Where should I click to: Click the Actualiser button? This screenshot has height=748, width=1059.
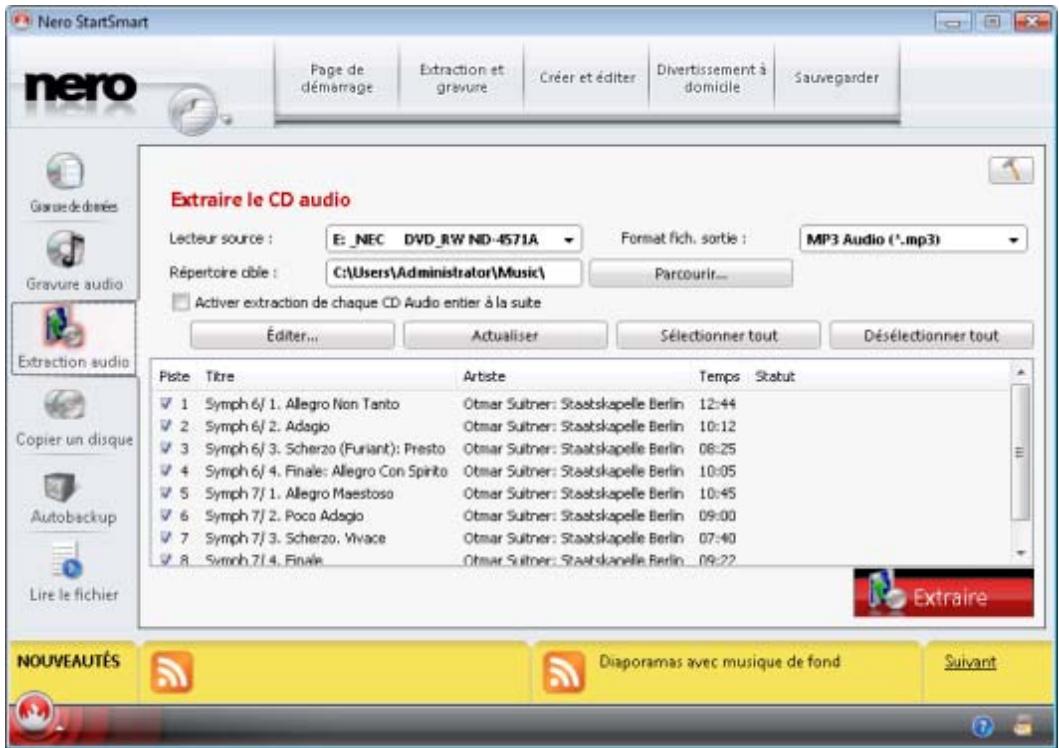tap(505, 336)
